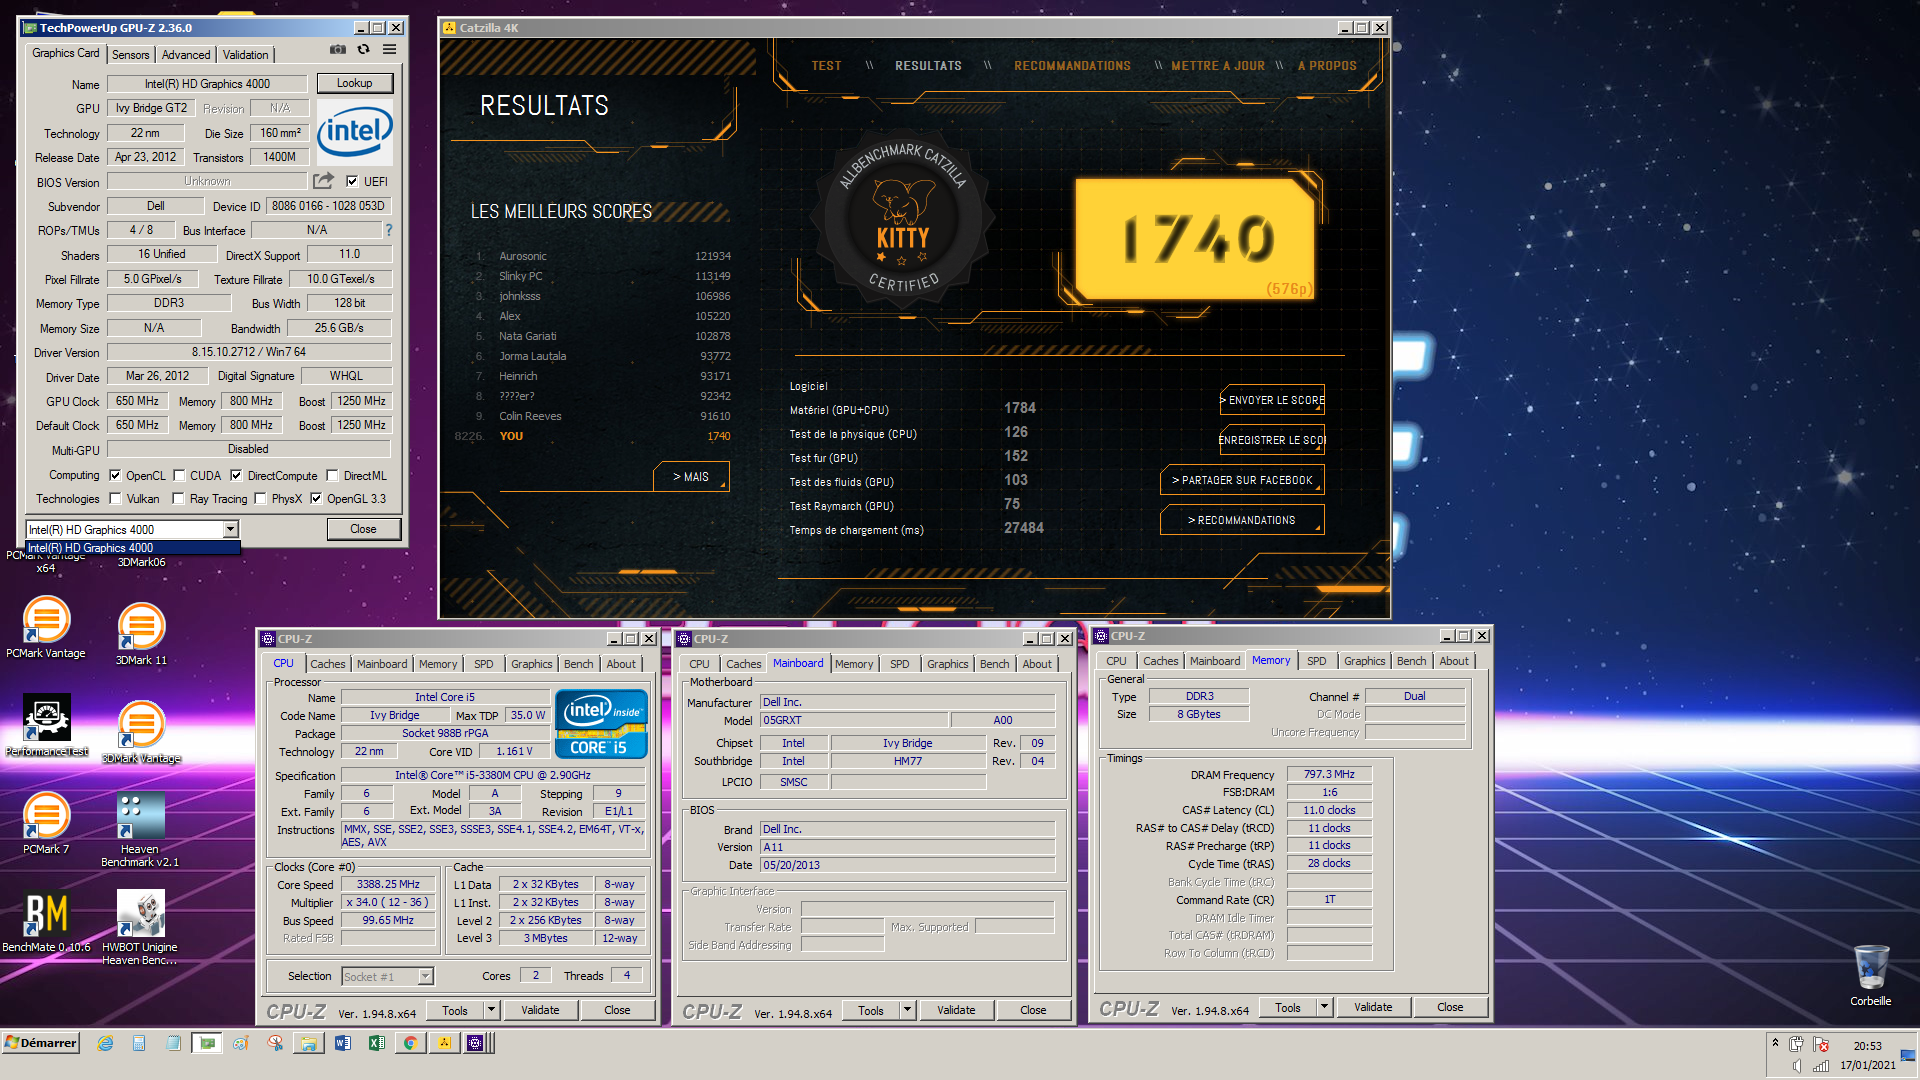
Task: Toggle the PhysX checkbox
Action: (260, 499)
